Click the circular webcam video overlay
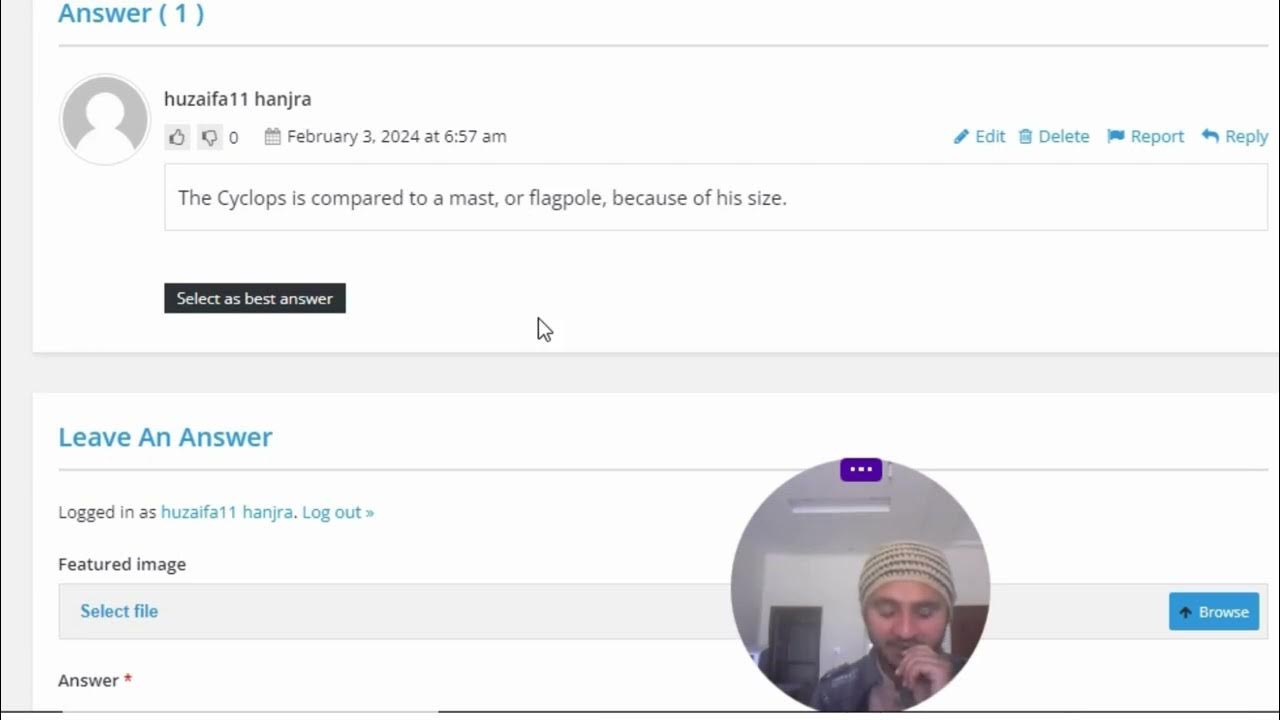 point(860,586)
